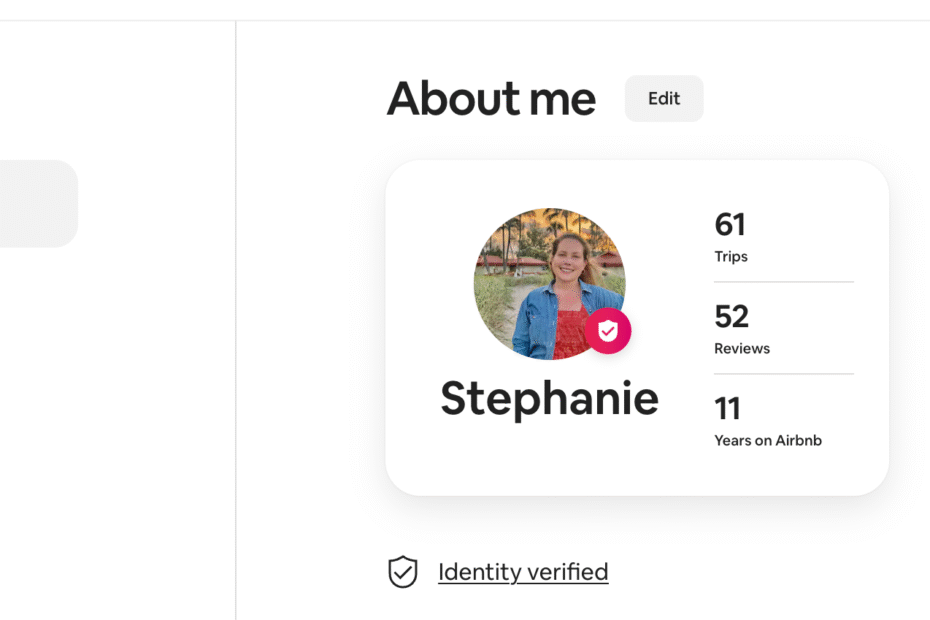Select the Reviews label
The image size is (930, 620).
click(742, 348)
